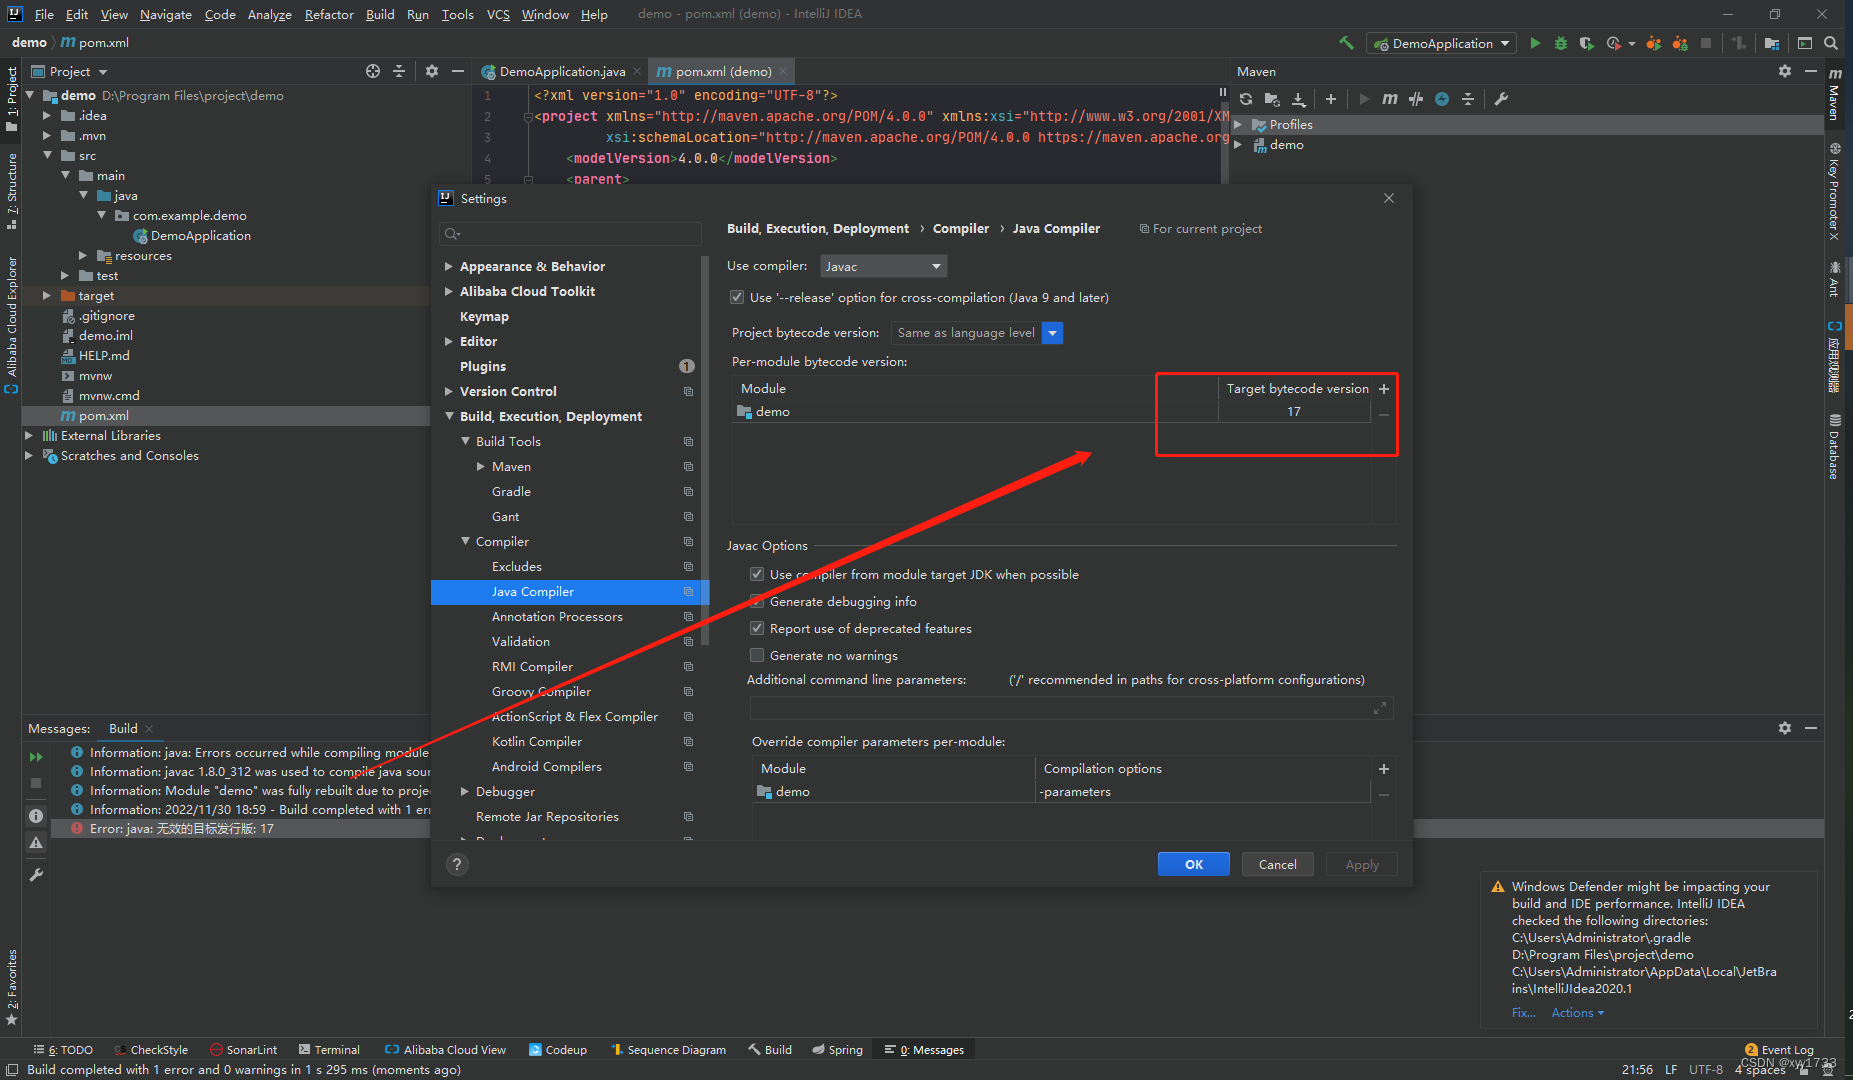The image size is (1853, 1080).
Task: Toggle Report use of deprecated features
Action: pyautogui.click(x=757, y=628)
